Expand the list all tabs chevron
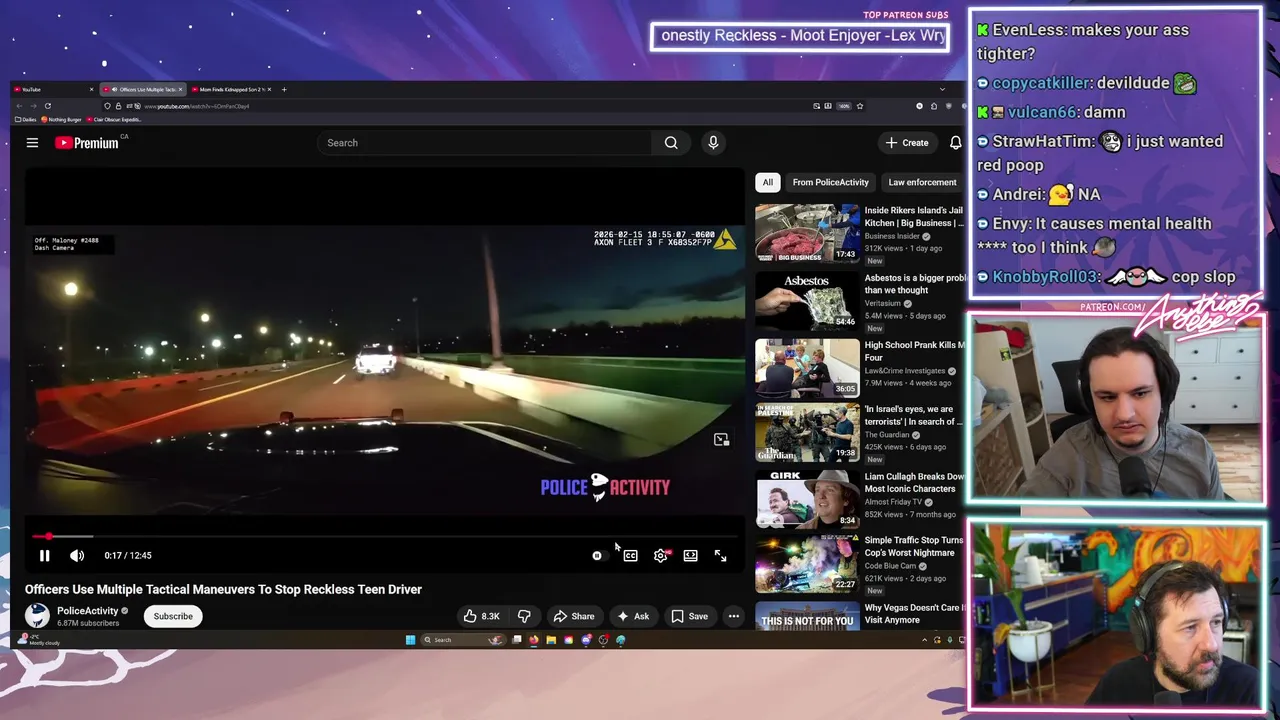 [x=942, y=89]
